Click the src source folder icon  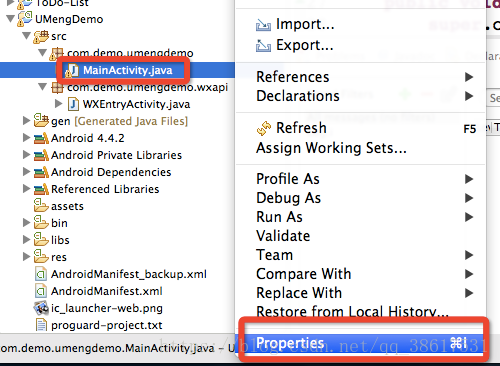click(41, 36)
